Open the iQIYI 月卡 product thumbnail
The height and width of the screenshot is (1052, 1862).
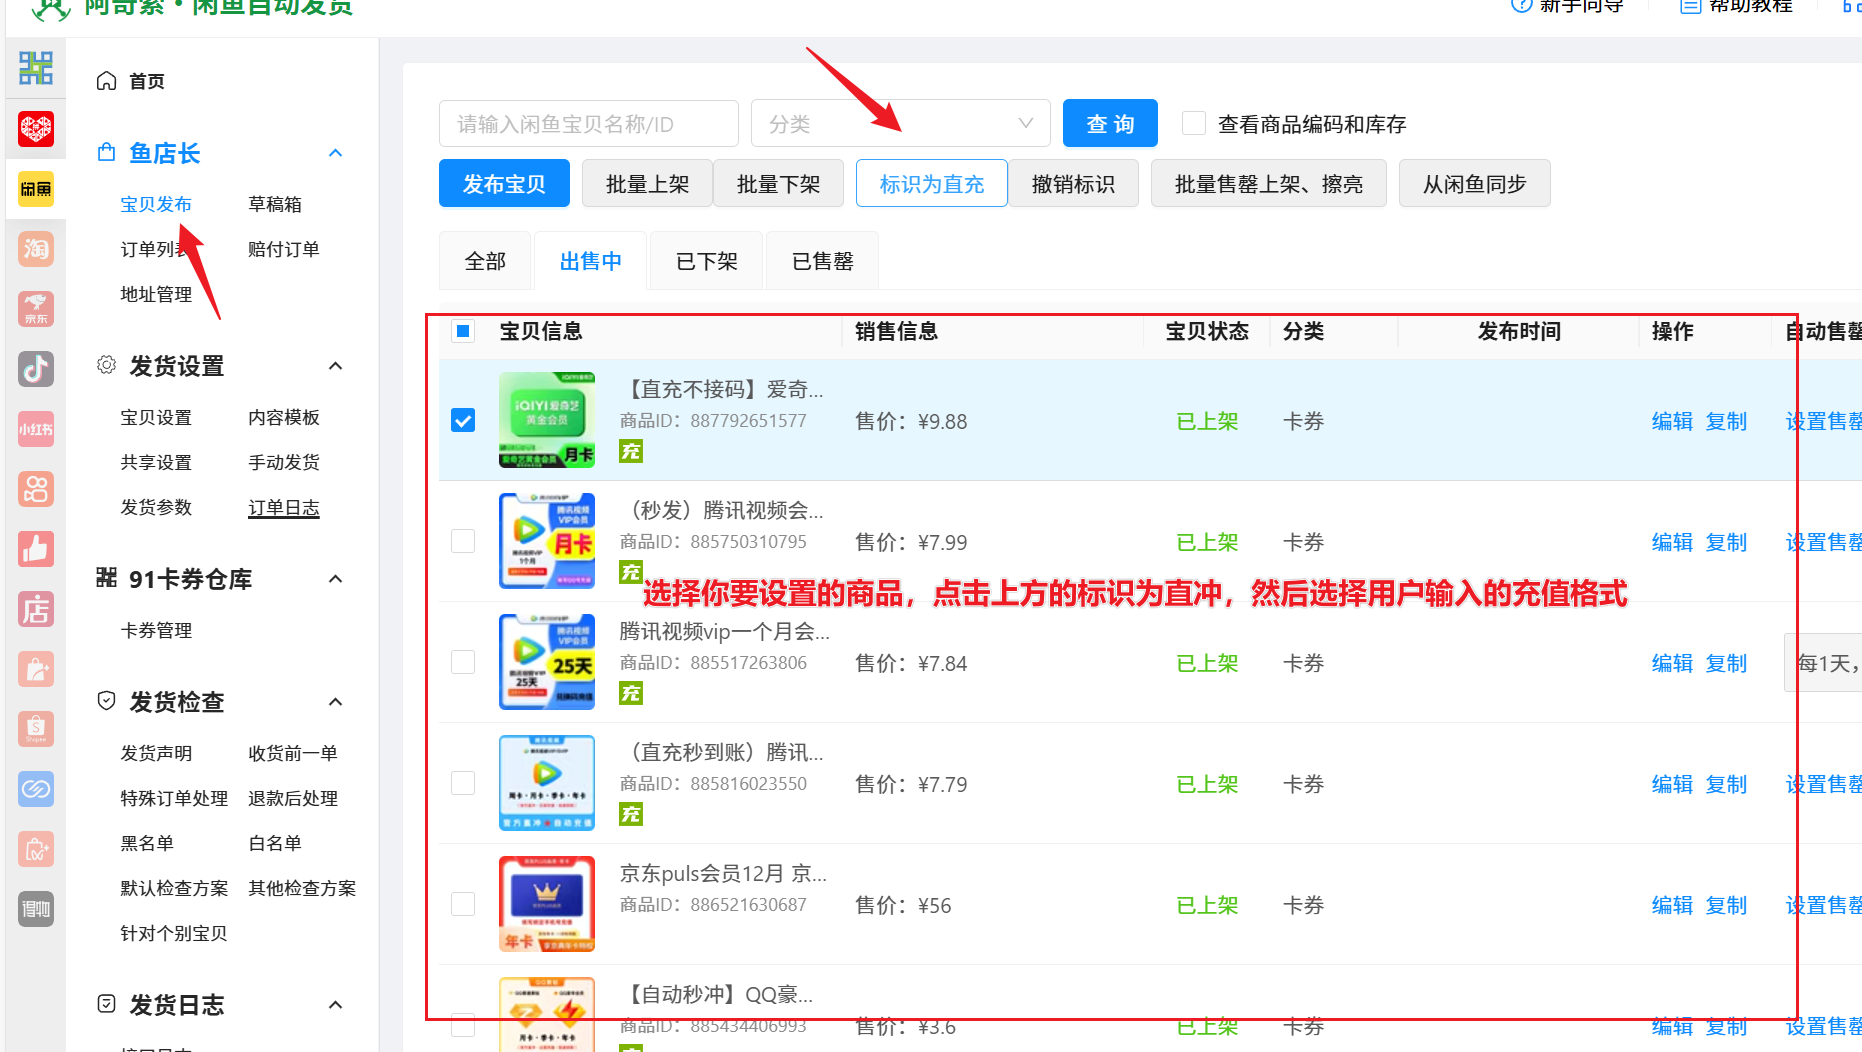(x=547, y=420)
